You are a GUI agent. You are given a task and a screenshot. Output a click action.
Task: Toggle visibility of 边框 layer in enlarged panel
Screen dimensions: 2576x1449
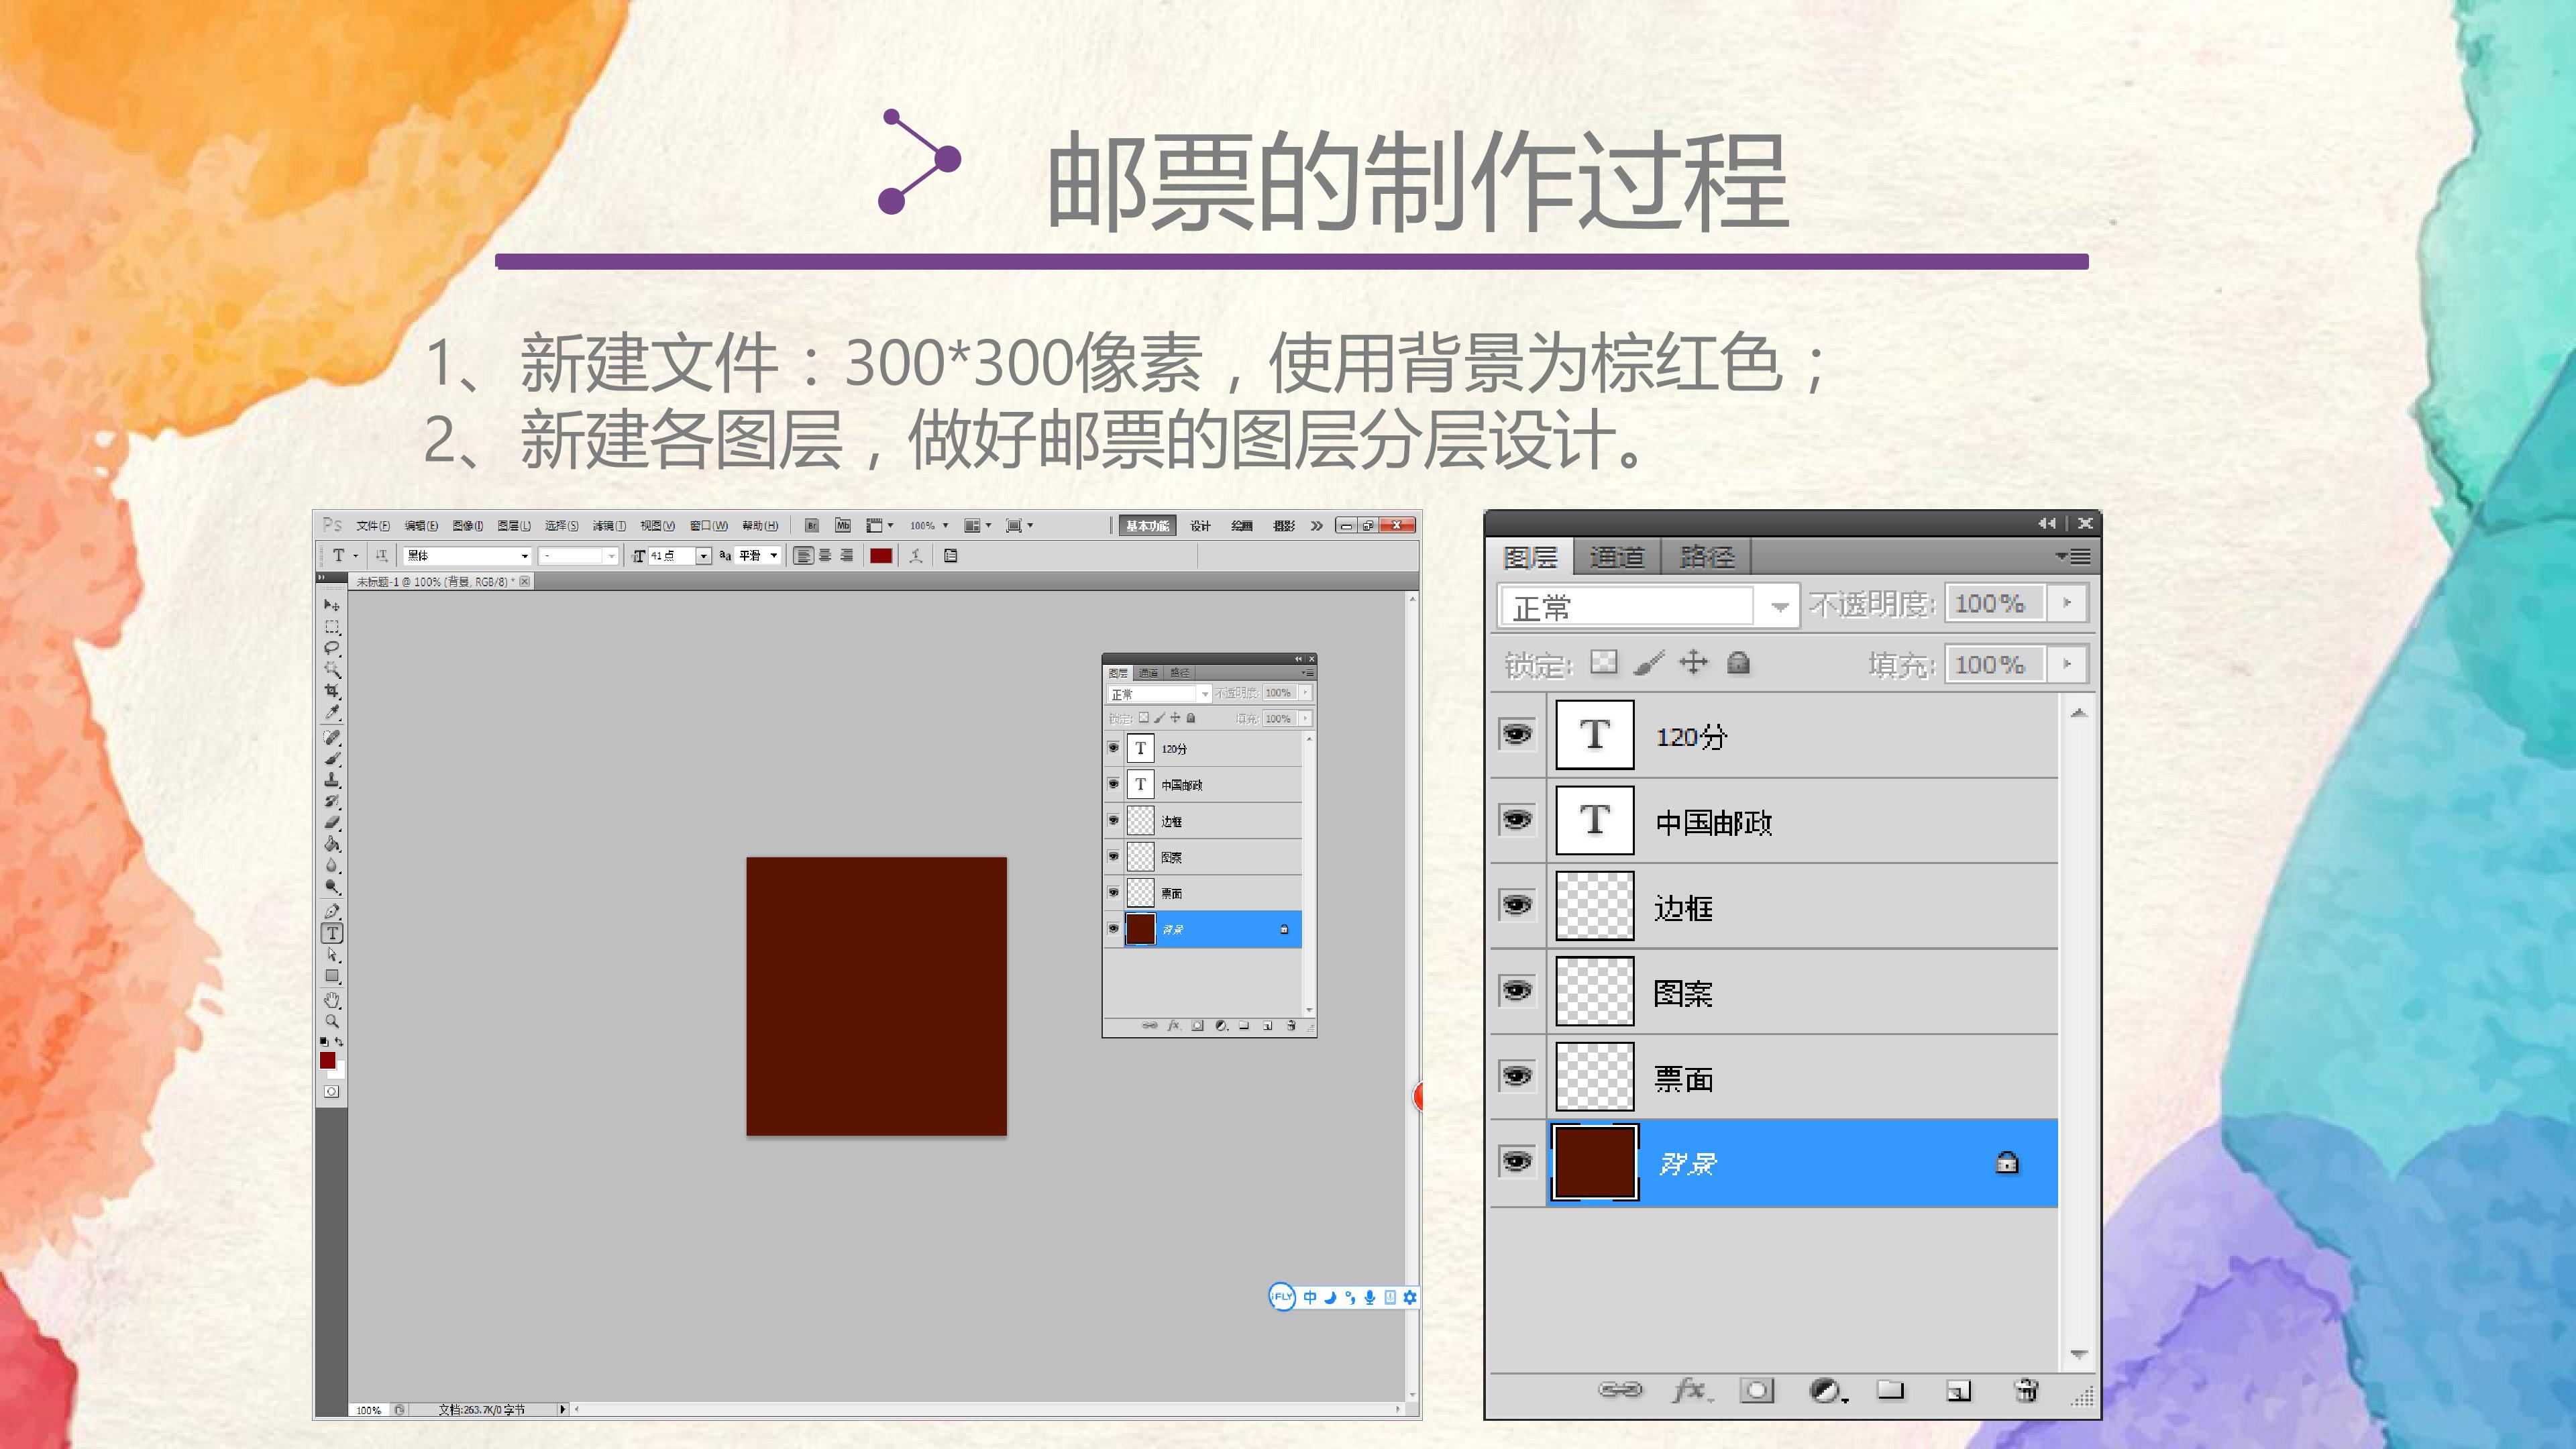point(1518,906)
